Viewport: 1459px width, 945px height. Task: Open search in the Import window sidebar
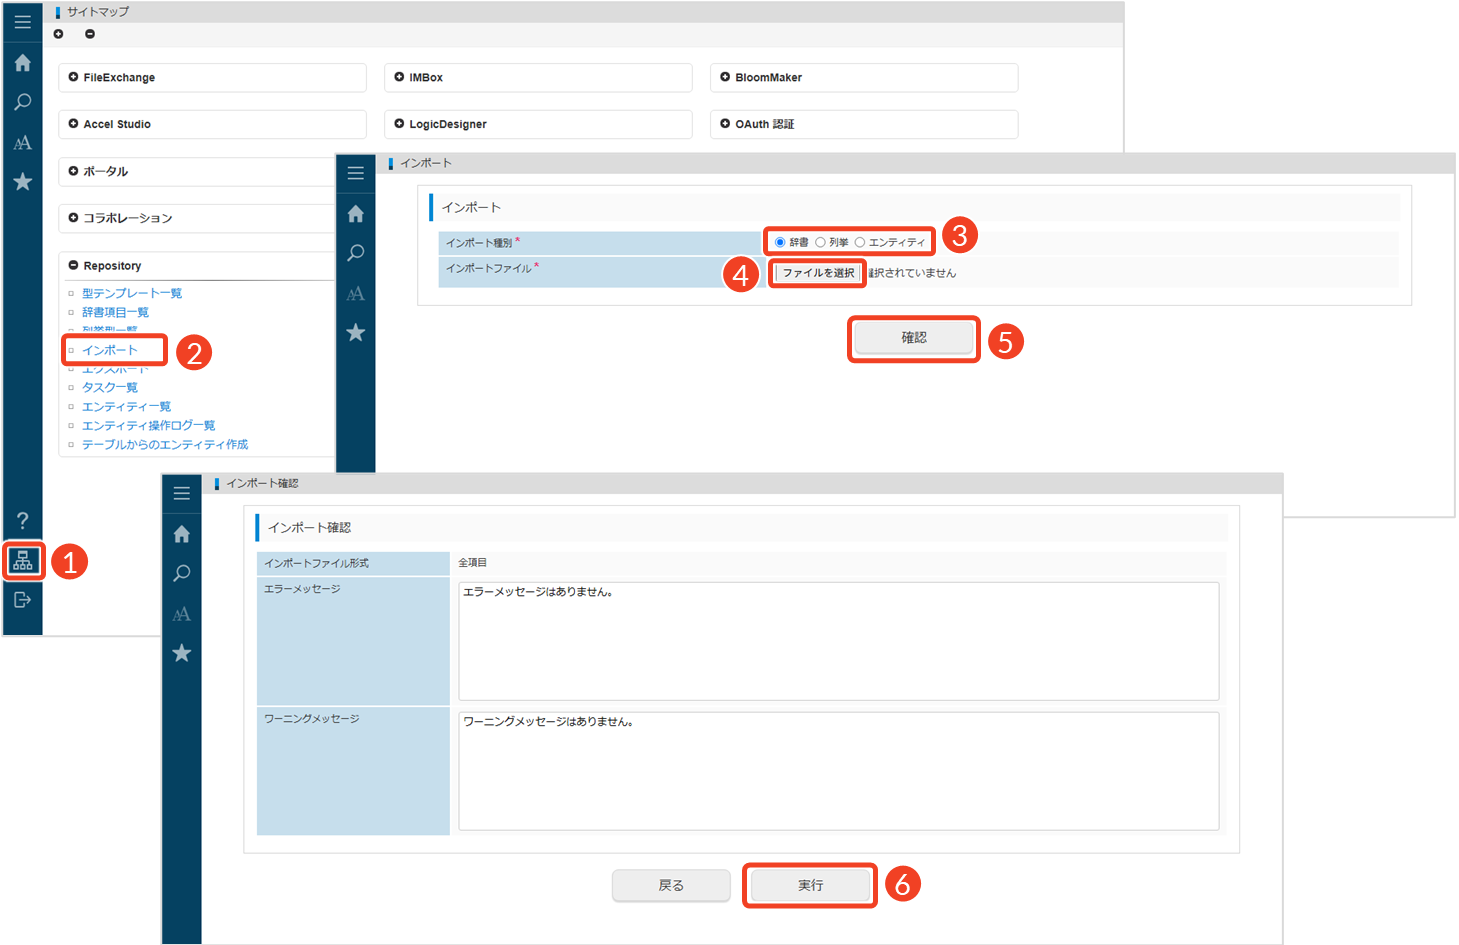(355, 253)
